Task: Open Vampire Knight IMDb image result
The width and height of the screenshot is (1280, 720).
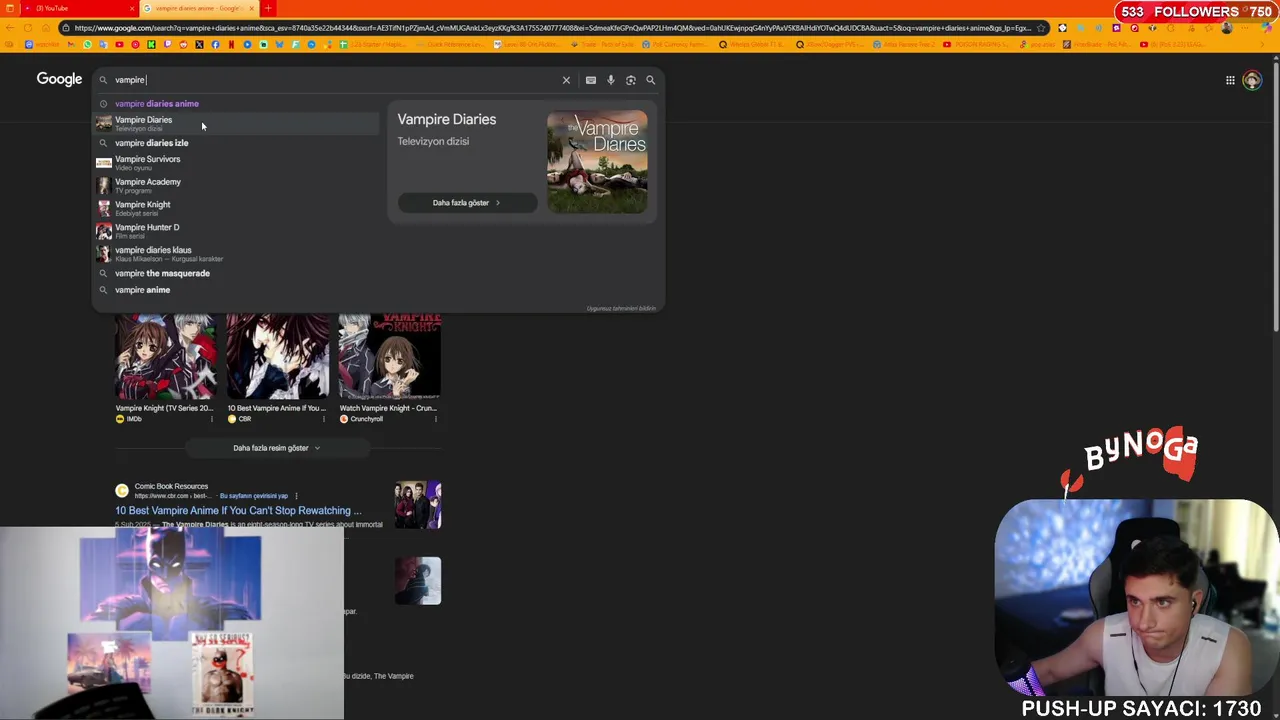Action: [164, 357]
